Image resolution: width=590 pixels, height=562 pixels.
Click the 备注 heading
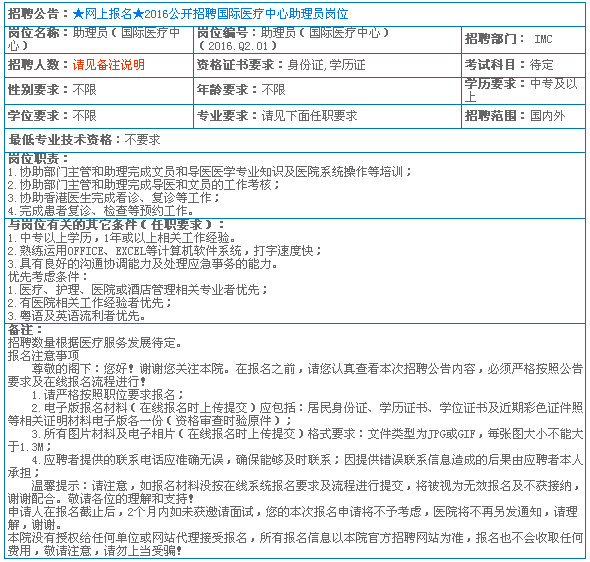[x=25, y=330]
